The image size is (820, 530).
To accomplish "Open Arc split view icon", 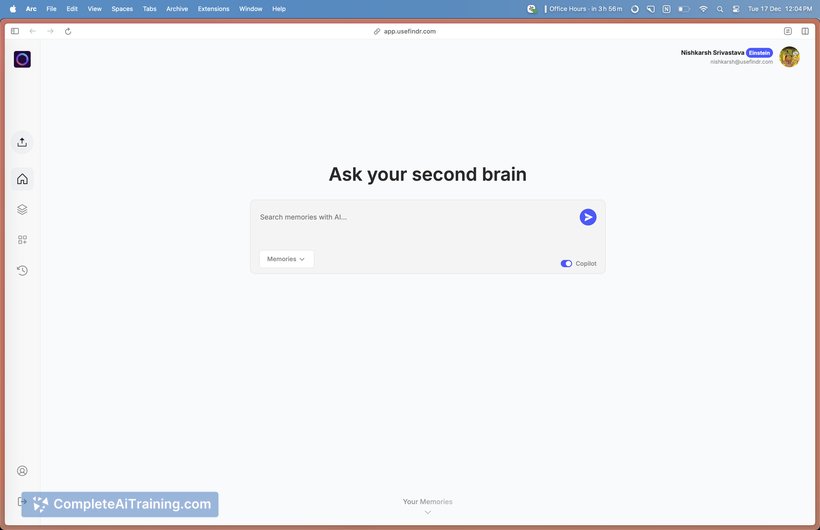I will coord(805,31).
